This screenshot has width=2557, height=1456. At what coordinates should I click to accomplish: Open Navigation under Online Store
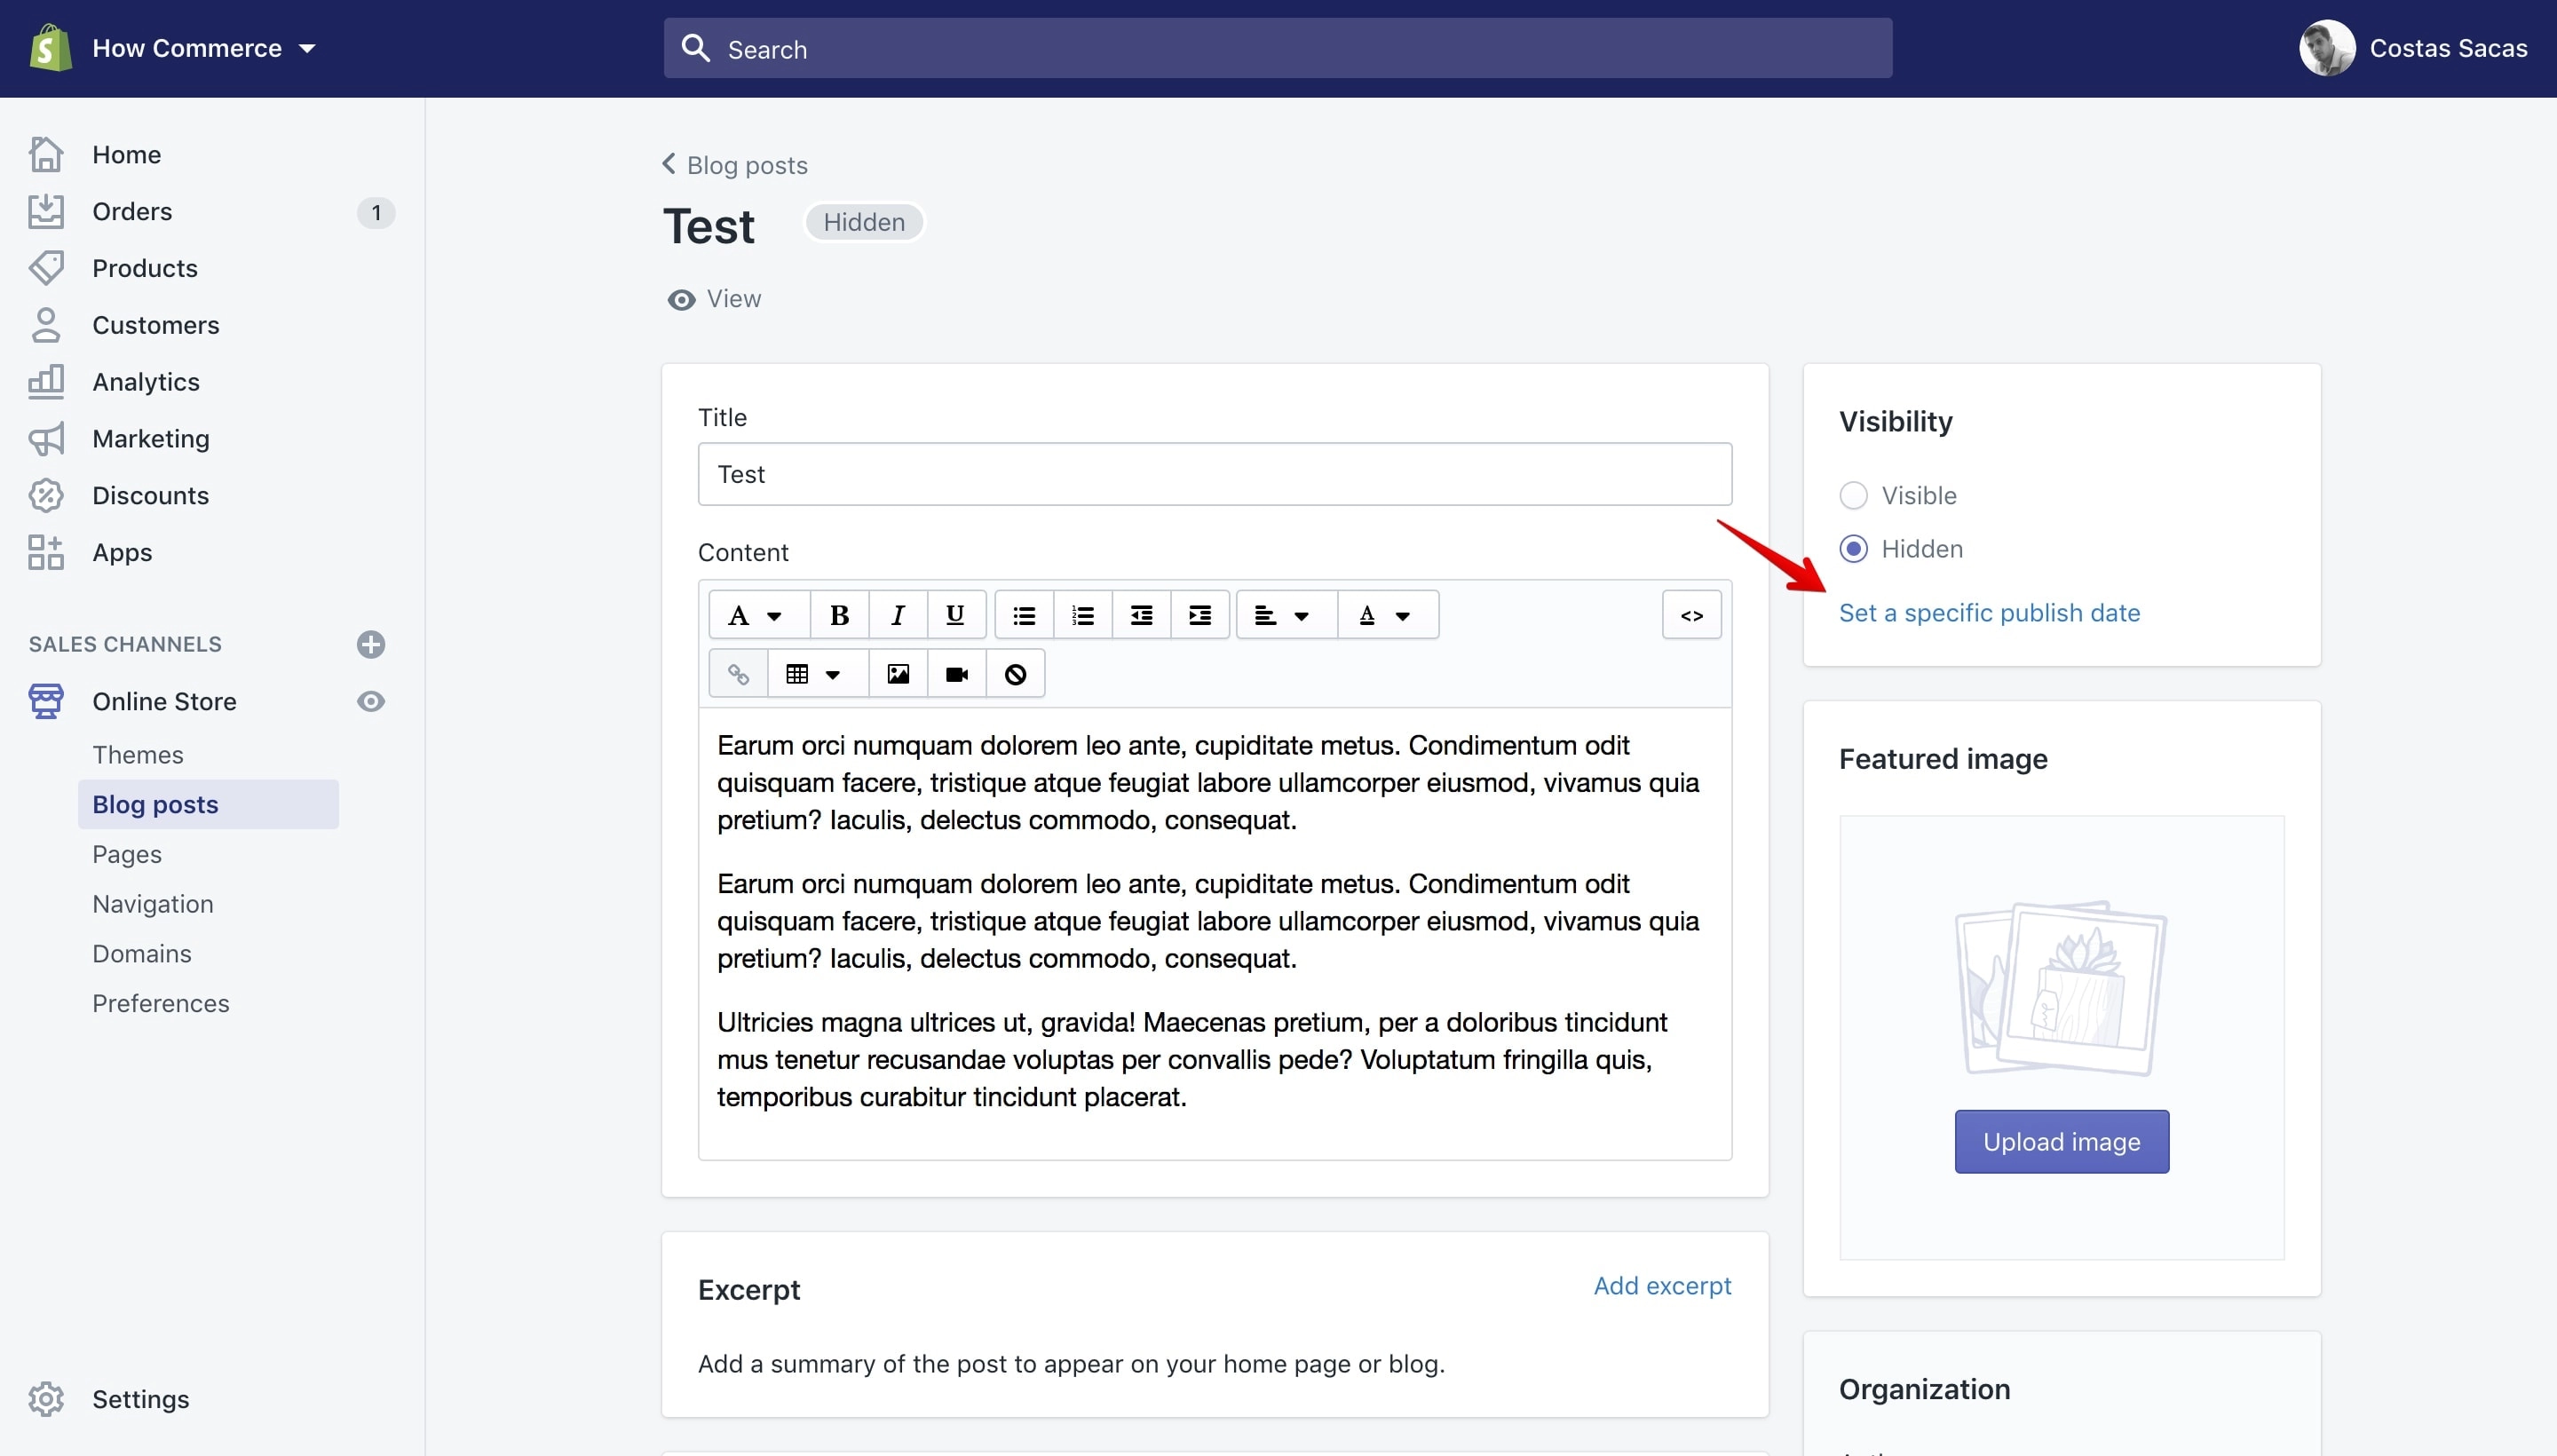[153, 904]
